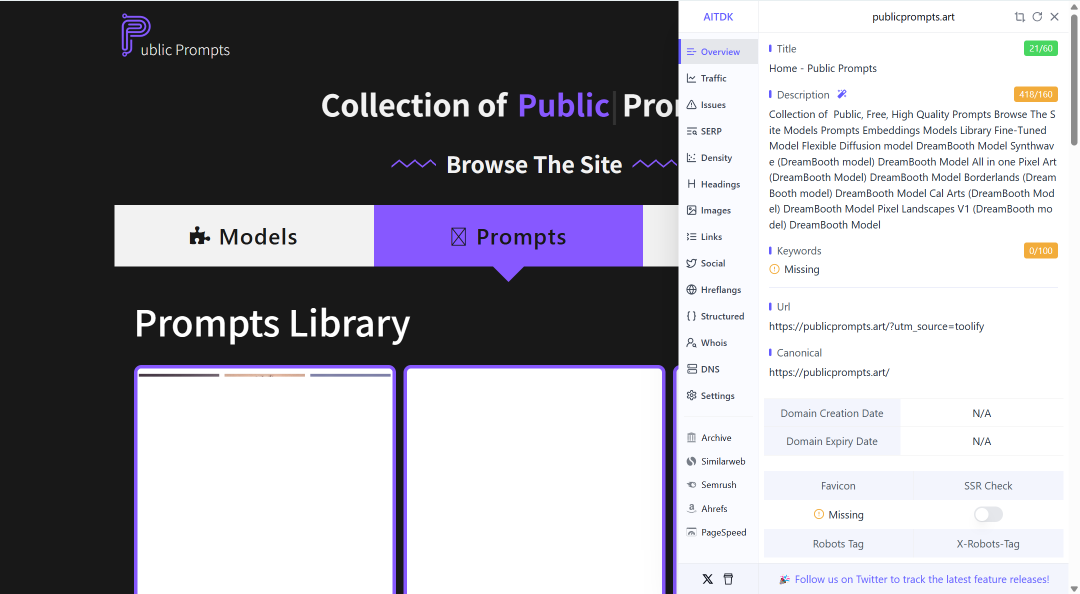Click the Favicon header cell

coord(838,486)
